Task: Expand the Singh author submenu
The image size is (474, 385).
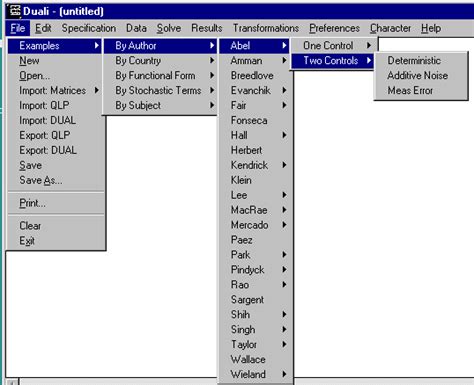Action: click(256, 330)
